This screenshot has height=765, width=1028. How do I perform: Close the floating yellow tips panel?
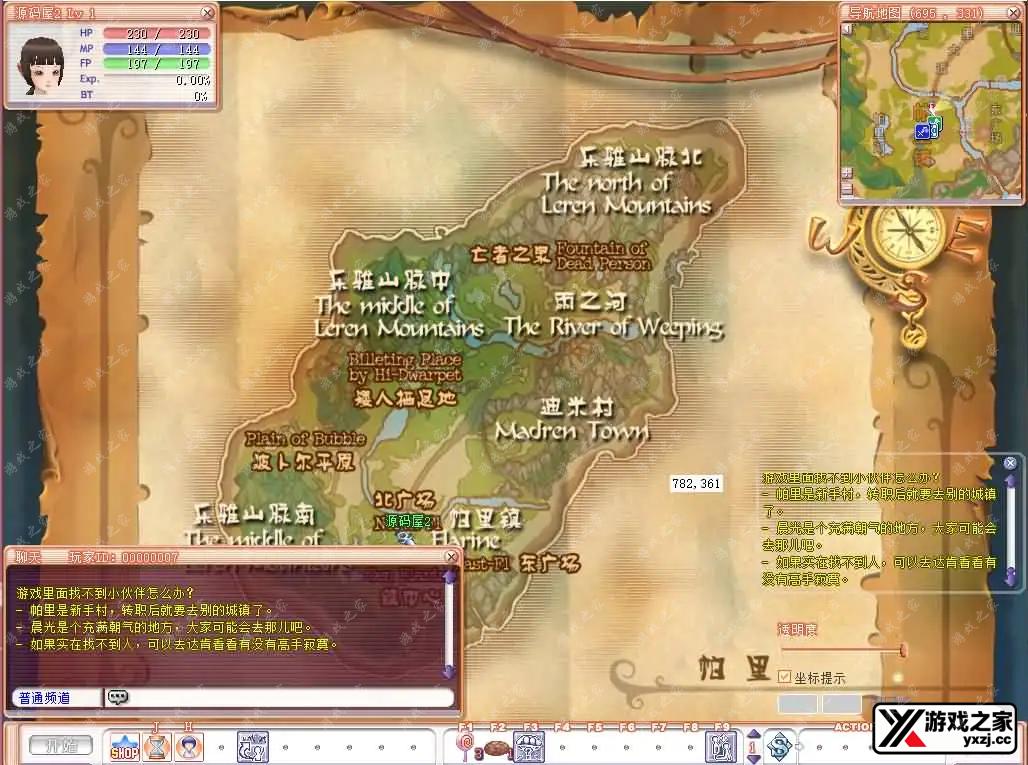(x=1010, y=463)
